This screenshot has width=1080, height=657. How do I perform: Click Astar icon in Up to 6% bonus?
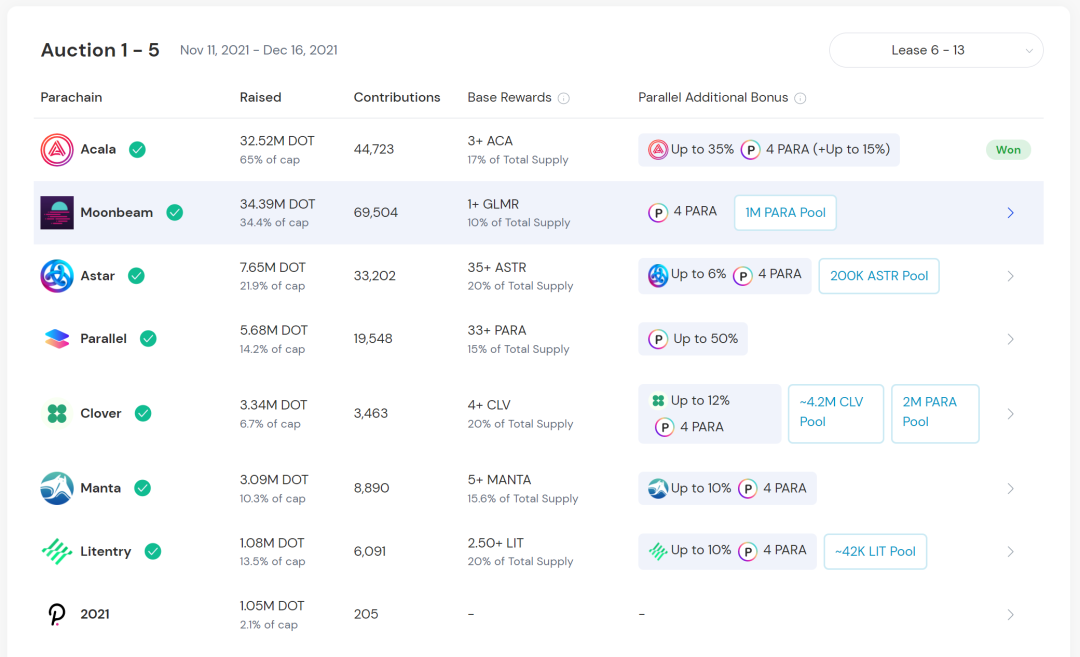coord(658,276)
